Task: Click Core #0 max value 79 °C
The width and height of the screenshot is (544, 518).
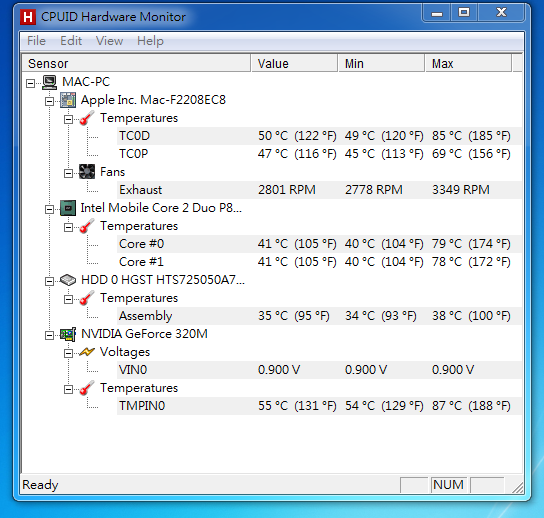Action: 471,244
